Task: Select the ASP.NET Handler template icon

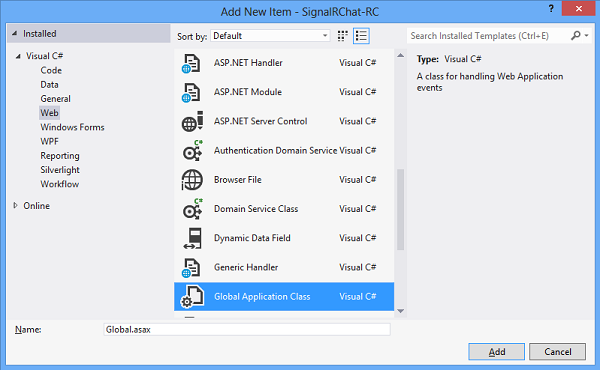Action: tap(191, 63)
